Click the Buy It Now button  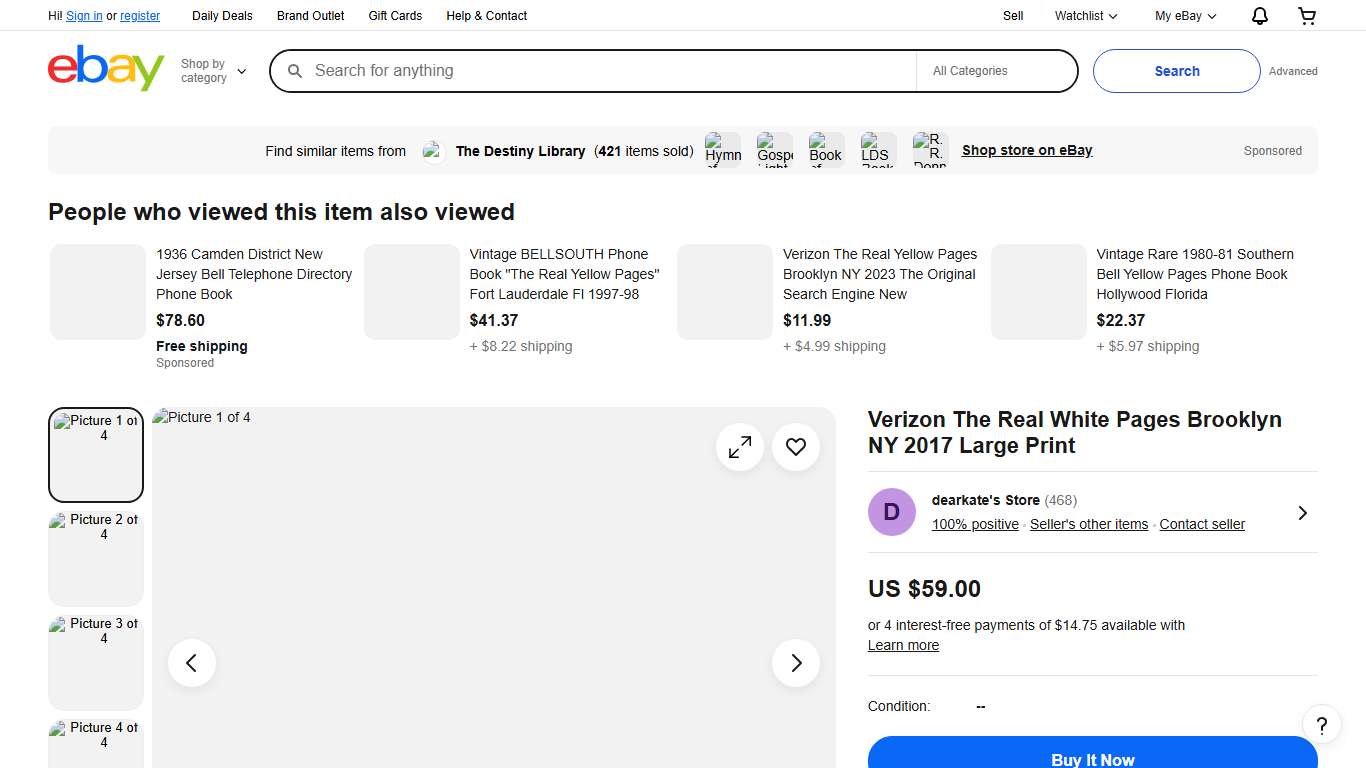tap(1092, 758)
